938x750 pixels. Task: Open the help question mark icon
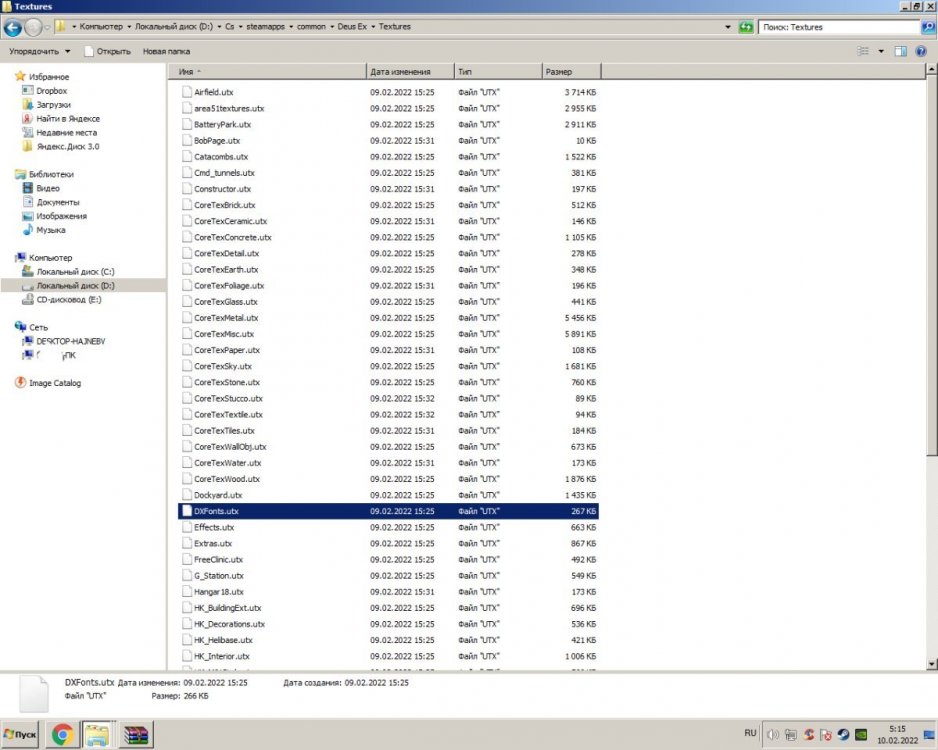[921, 51]
